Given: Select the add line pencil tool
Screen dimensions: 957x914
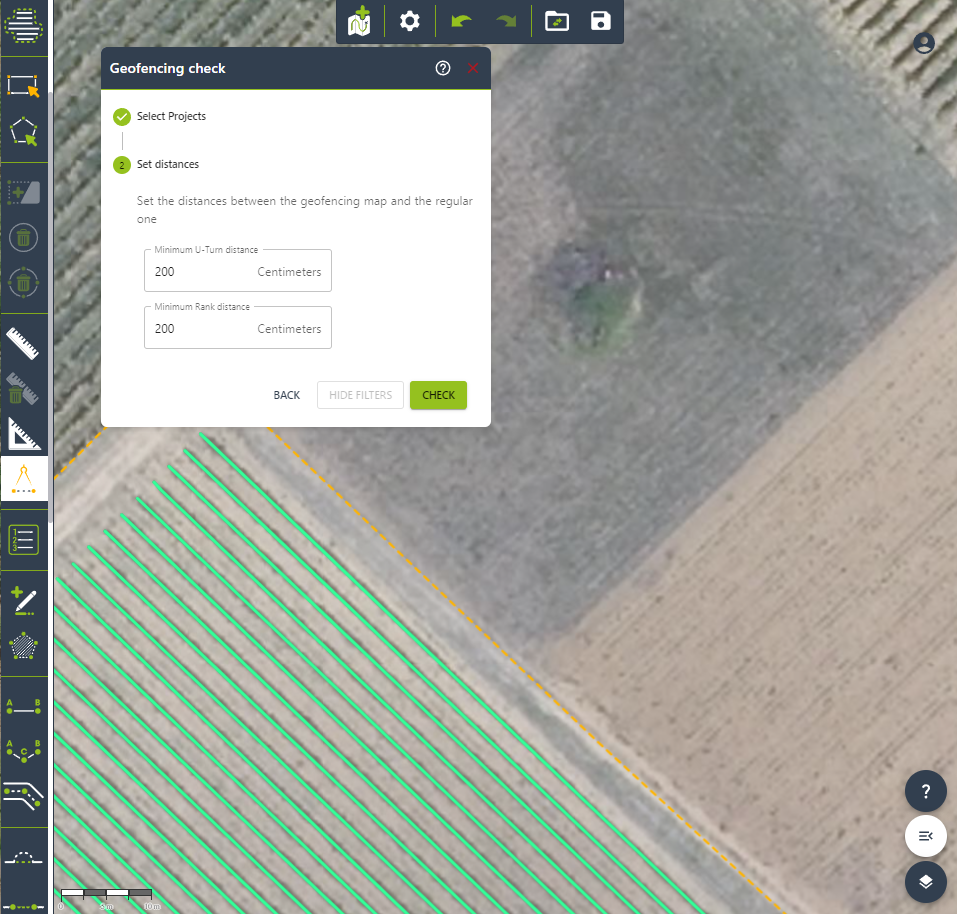Looking at the screenshot, I should (23, 600).
